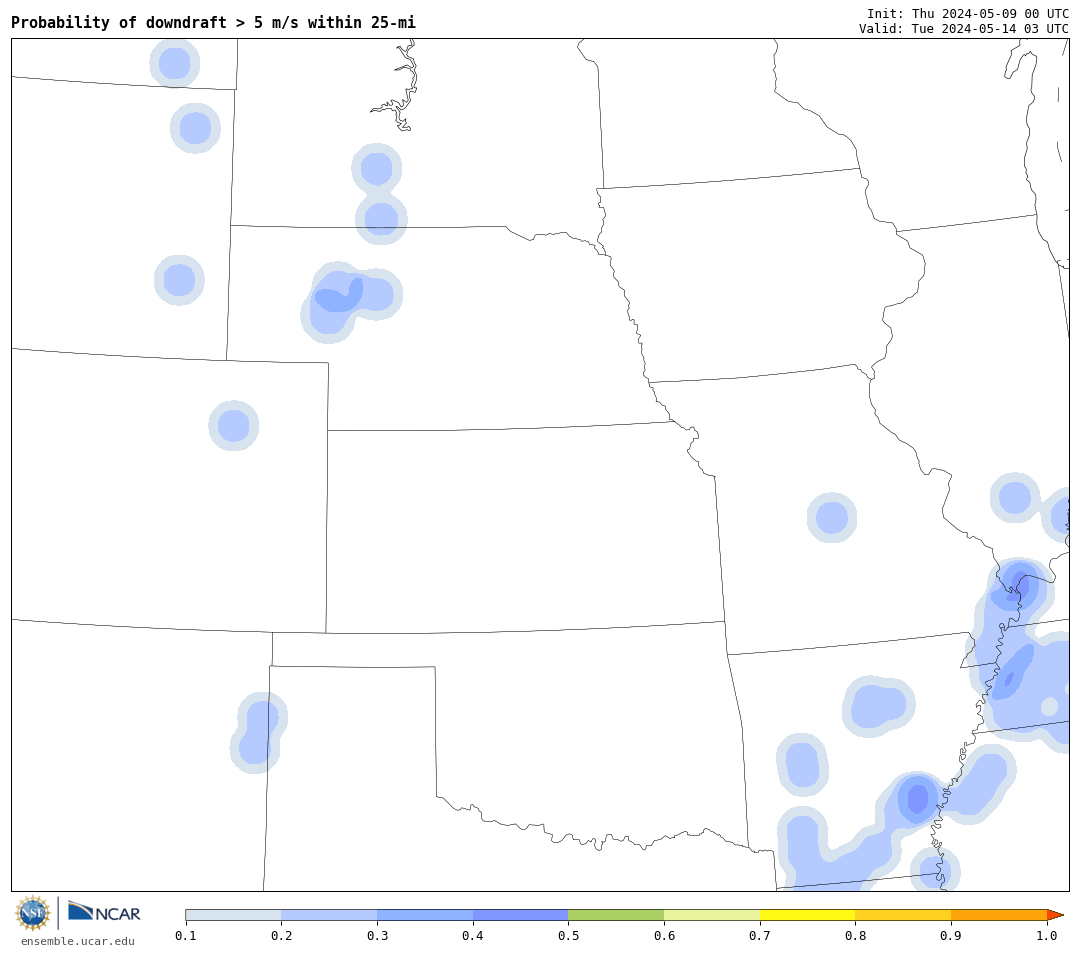Click the colorbar label 0.9
The width and height of the screenshot is (1080, 954).
coord(951,935)
